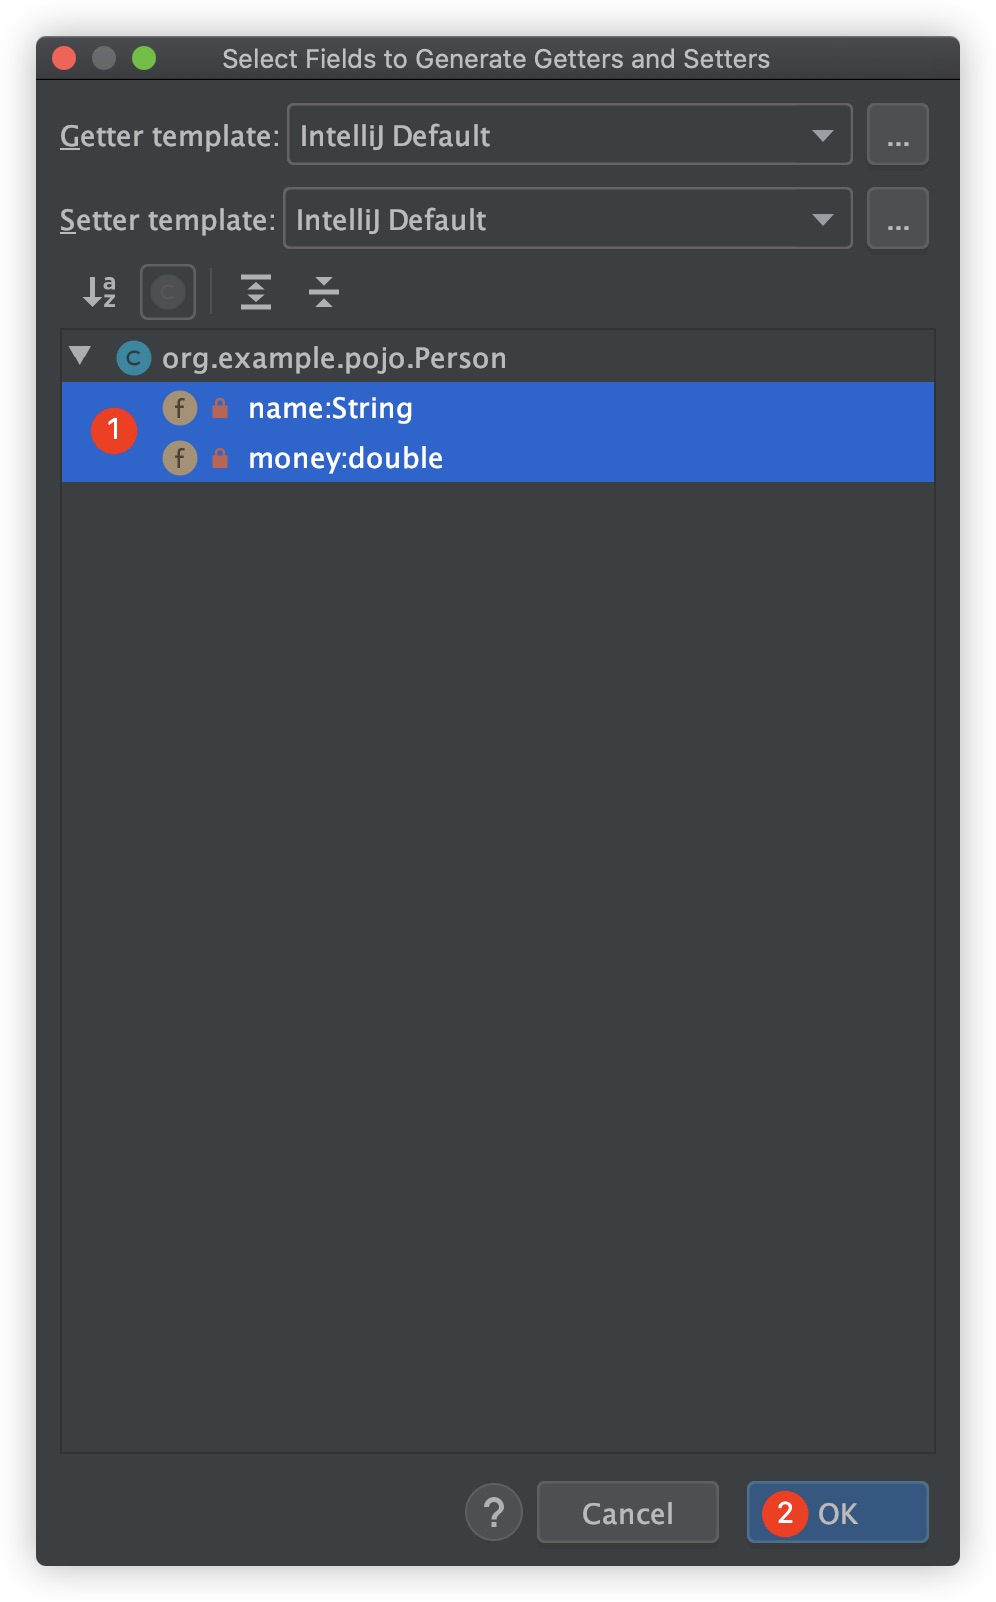Click the field icon beside name:String
The image size is (996, 1602).
coord(180,408)
